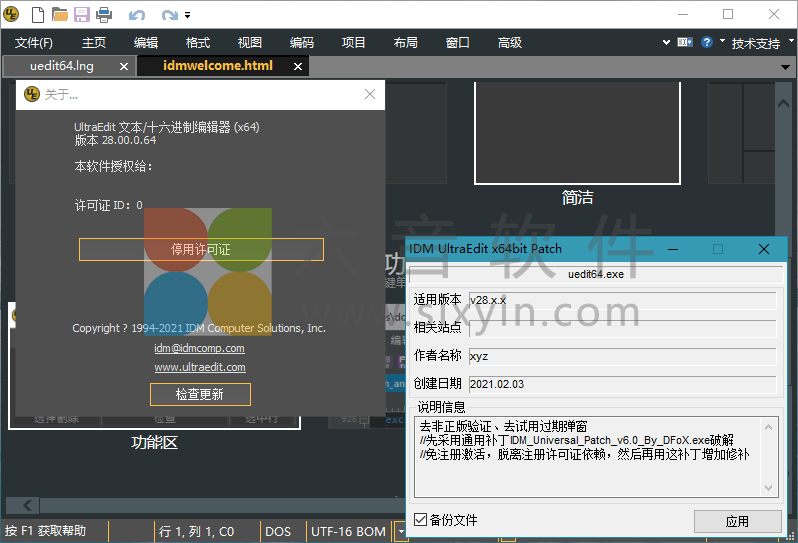Click the New file icon in toolbar
Viewport: 798px width, 543px height.
pyautogui.click(x=38, y=15)
